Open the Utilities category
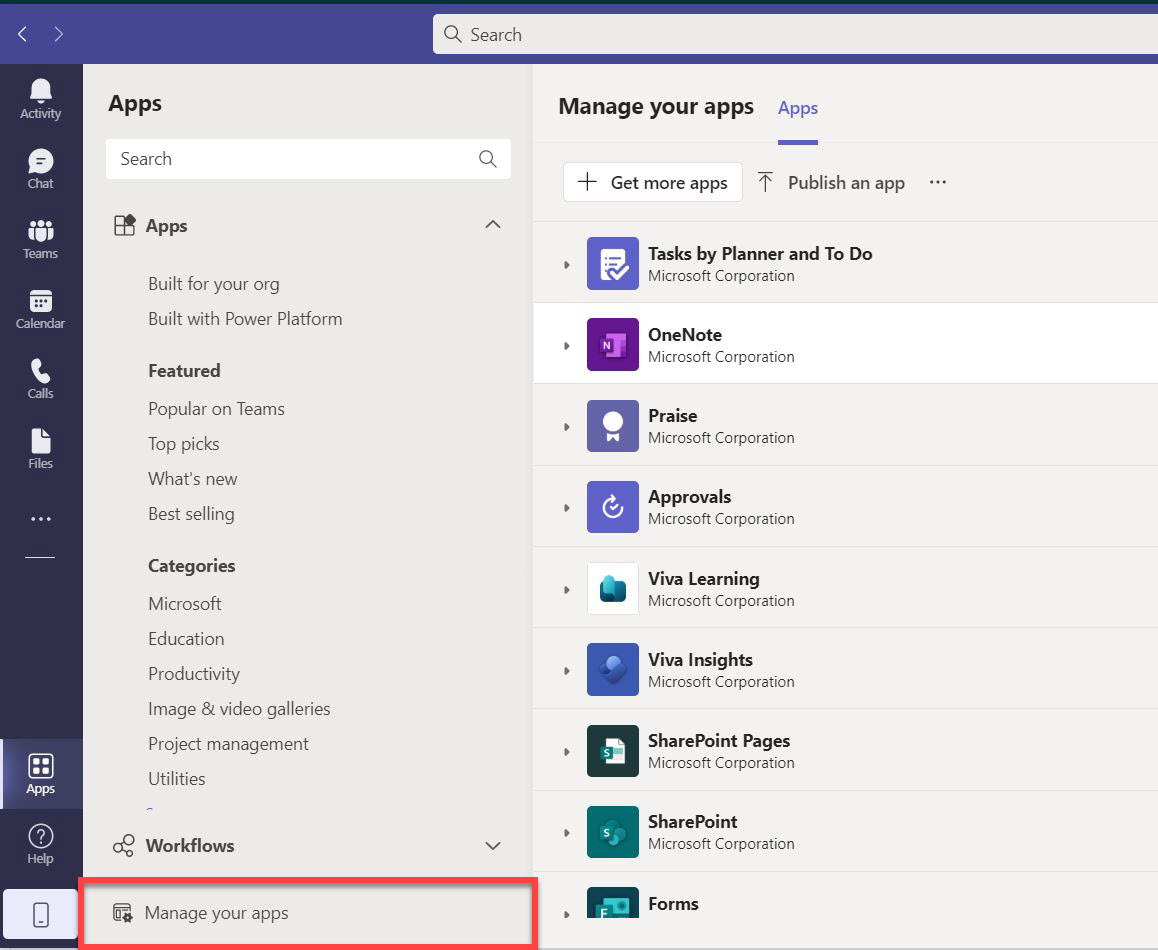This screenshot has width=1158, height=950. 177,779
